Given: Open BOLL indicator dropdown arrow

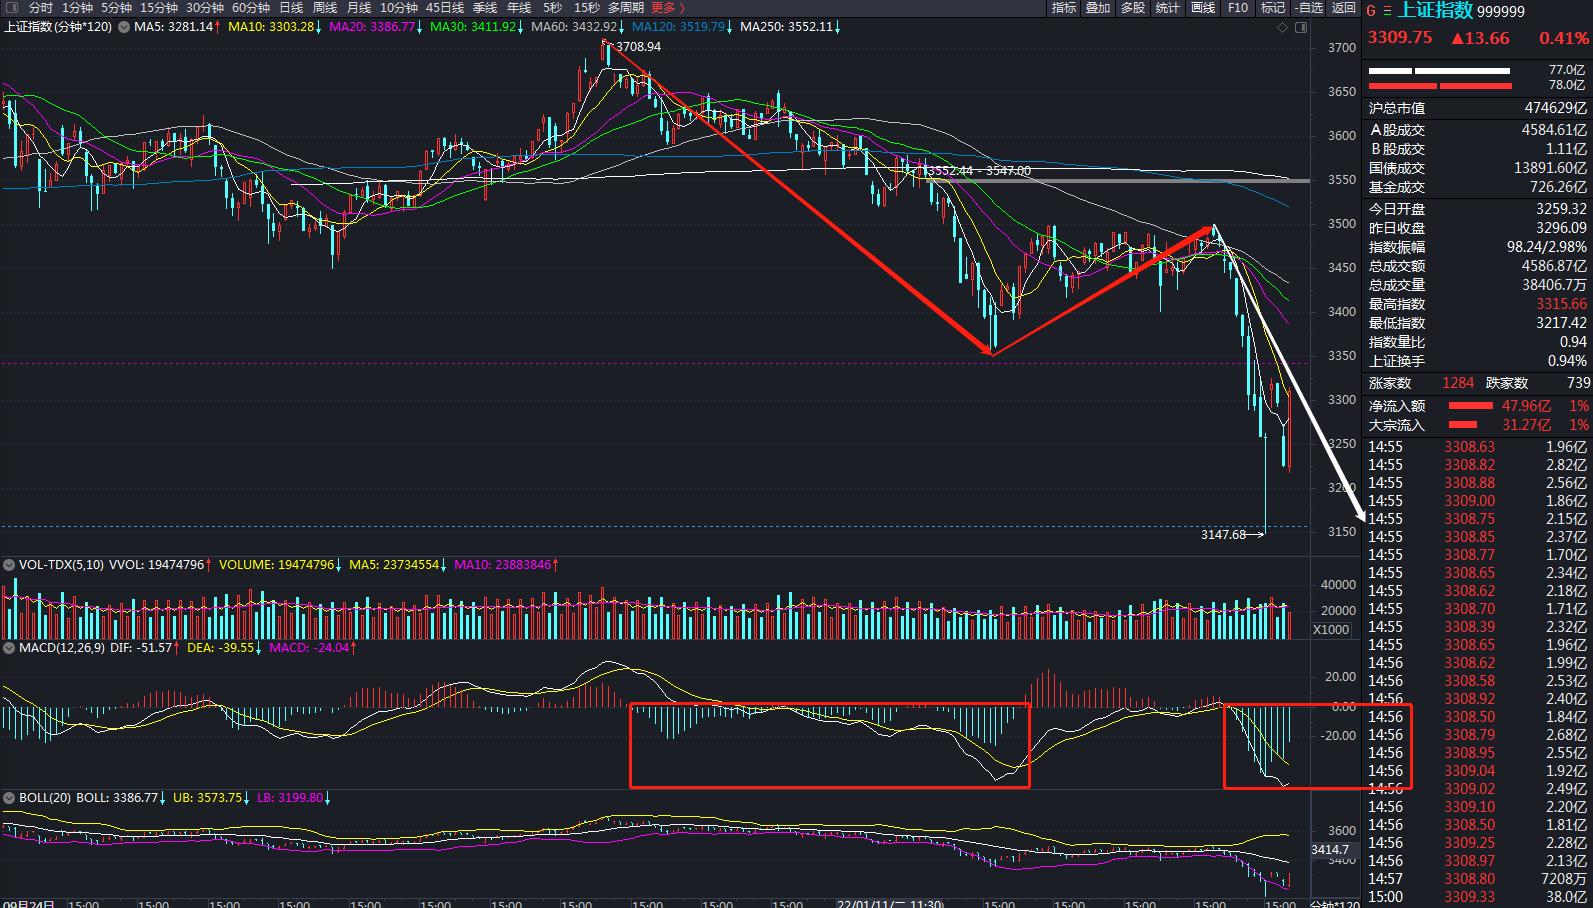Looking at the screenshot, I should tap(10, 798).
